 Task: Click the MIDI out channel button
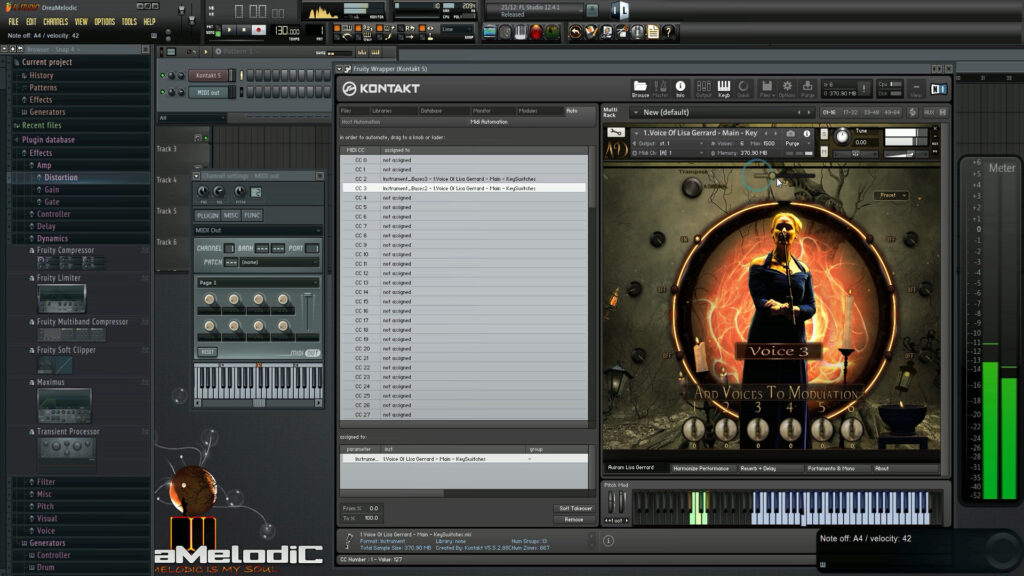208,93
